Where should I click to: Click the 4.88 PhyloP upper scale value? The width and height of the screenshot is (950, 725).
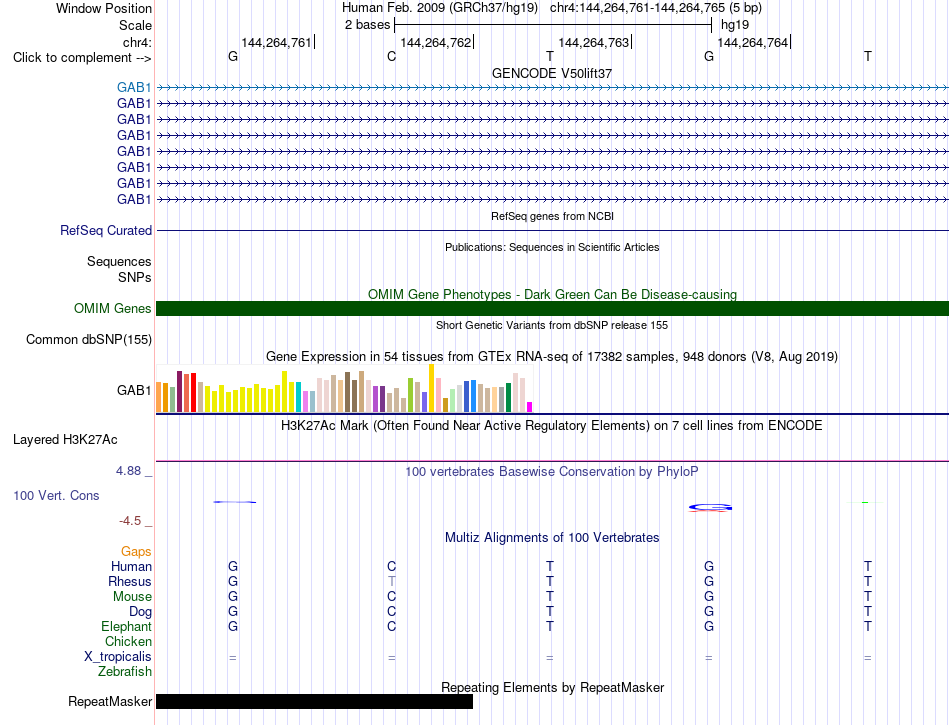[128, 471]
